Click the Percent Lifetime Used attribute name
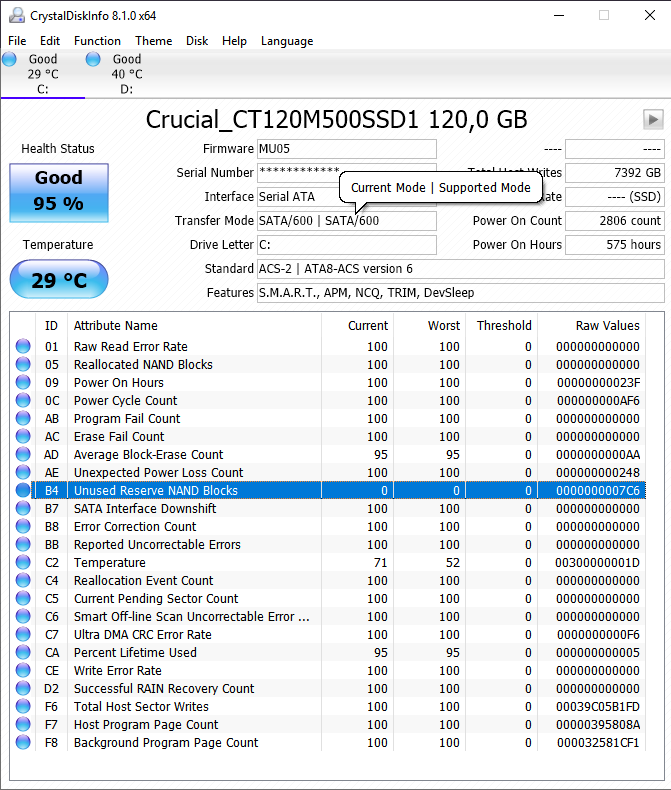The height and width of the screenshot is (790, 671). 135,652
